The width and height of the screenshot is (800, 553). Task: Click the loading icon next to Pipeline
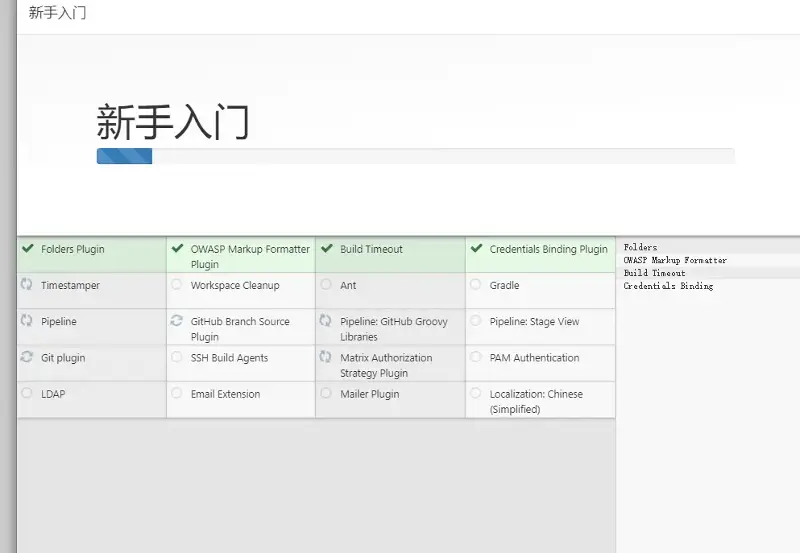[27, 320]
